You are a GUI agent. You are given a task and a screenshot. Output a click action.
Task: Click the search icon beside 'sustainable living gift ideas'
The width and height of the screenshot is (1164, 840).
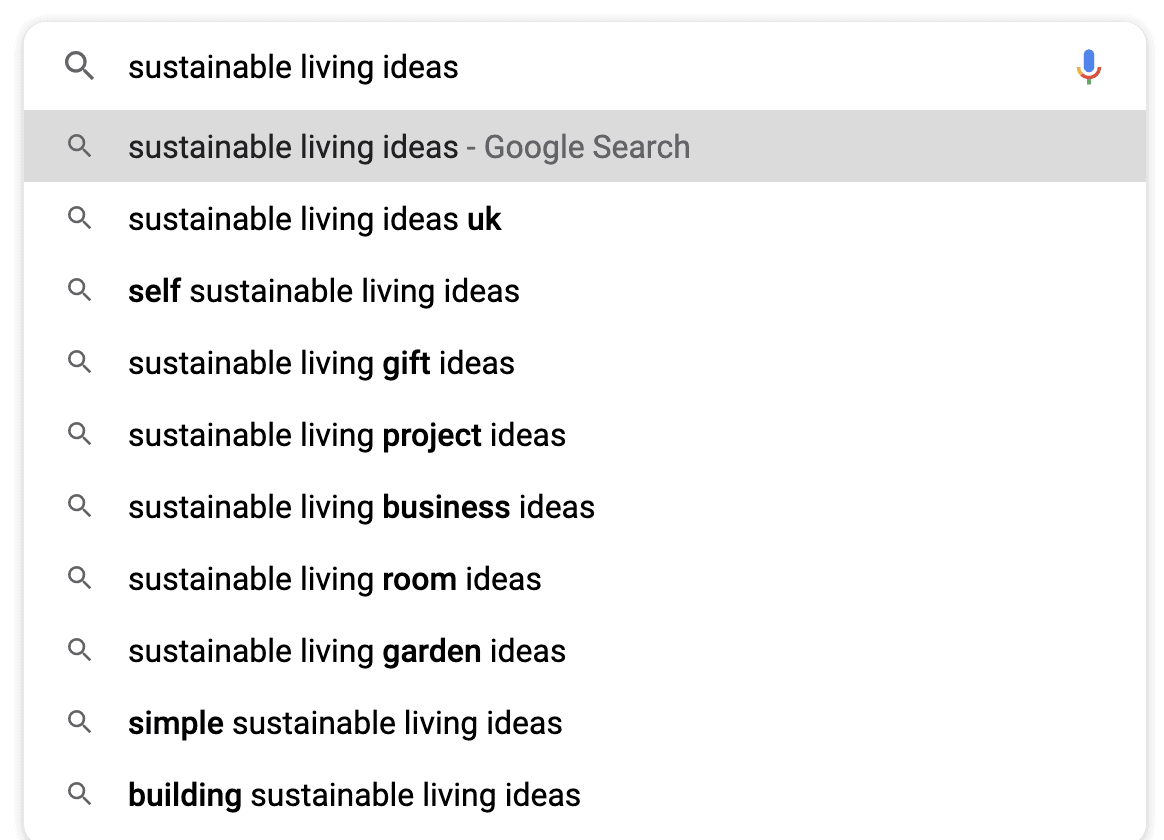pos(80,363)
